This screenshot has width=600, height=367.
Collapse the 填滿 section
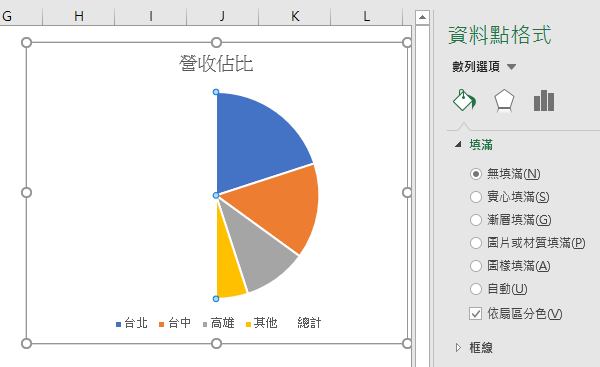(x=458, y=144)
